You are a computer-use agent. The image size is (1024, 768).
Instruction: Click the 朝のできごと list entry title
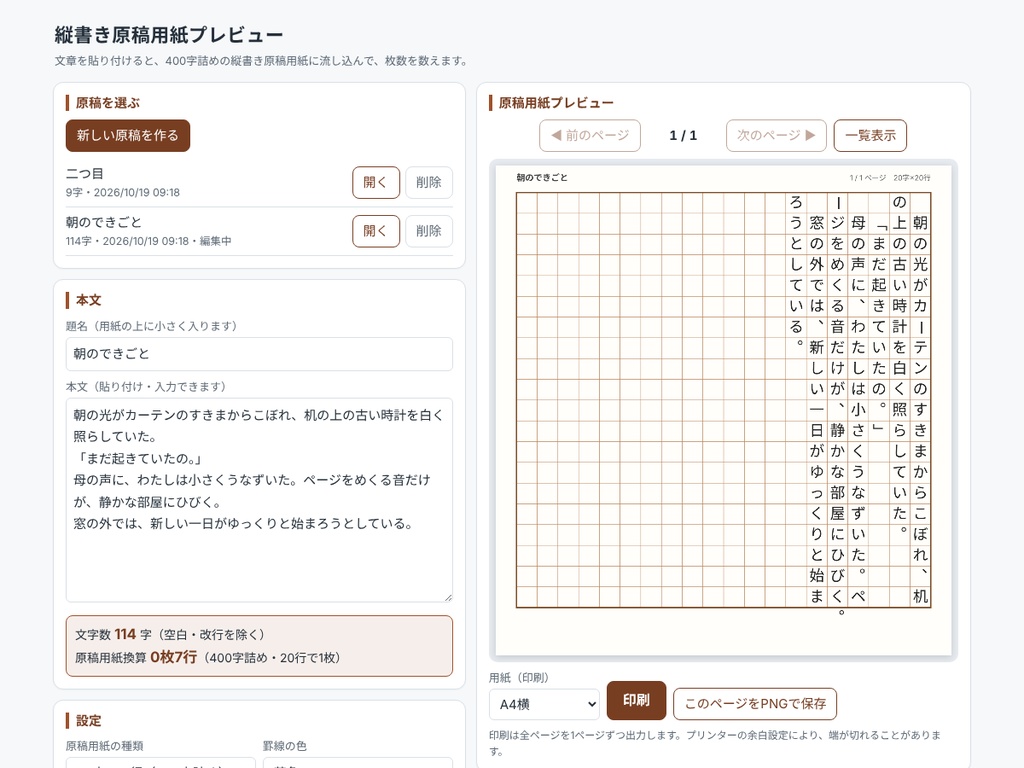click(x=103, y=222)
